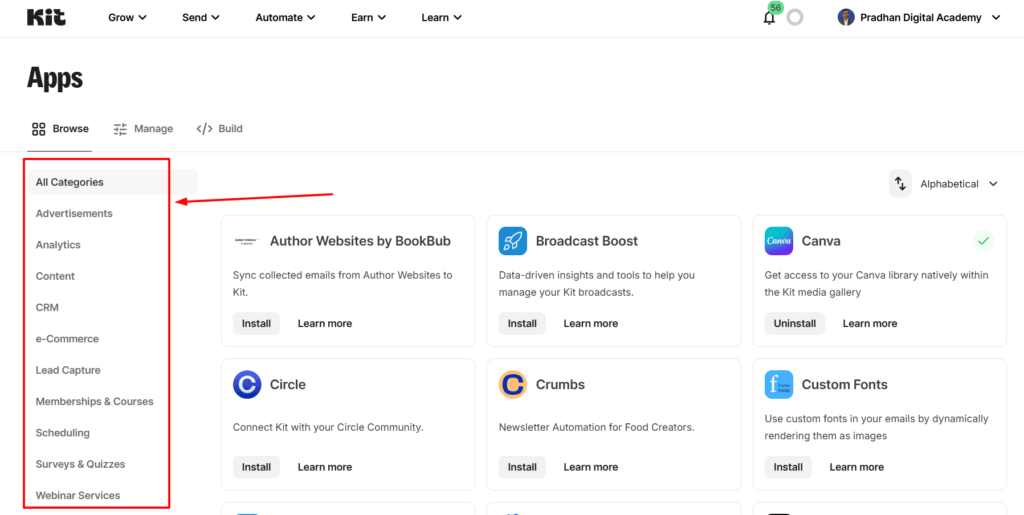Select the e-Commerce category

pyautogui.click(x=67, y=339)
